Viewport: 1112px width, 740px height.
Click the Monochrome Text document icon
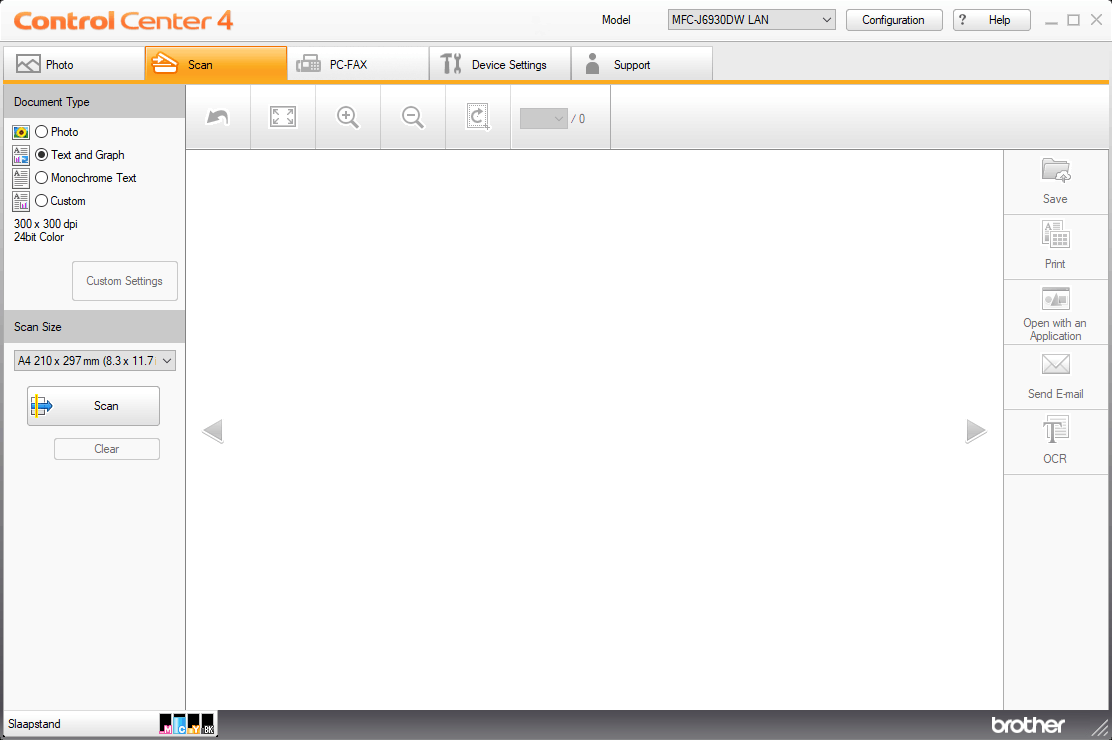[x=21, y=178]
